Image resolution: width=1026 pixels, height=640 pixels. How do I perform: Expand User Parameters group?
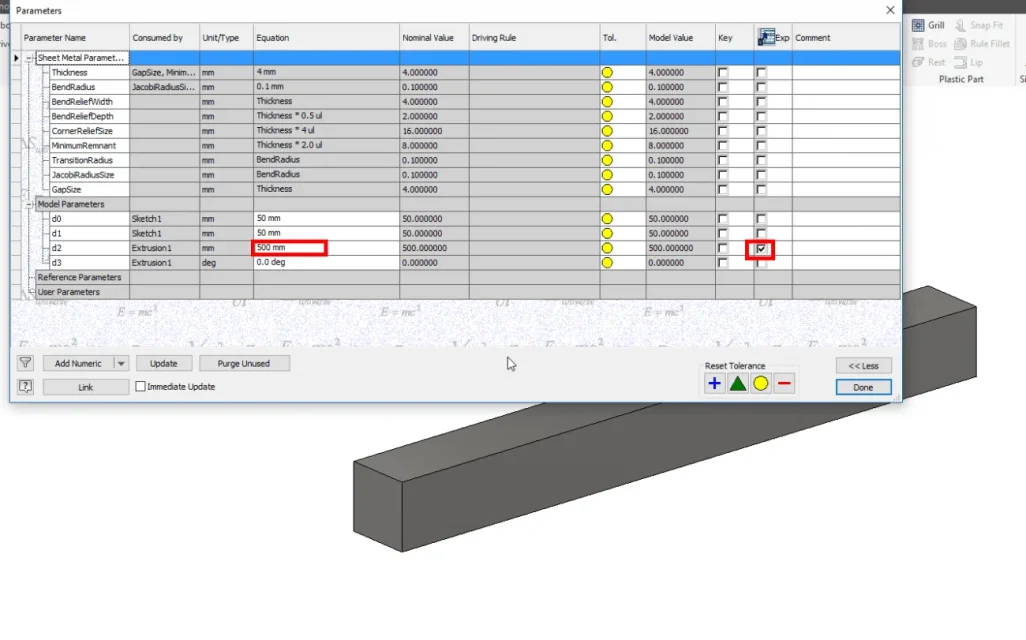[x=31, y=291]
